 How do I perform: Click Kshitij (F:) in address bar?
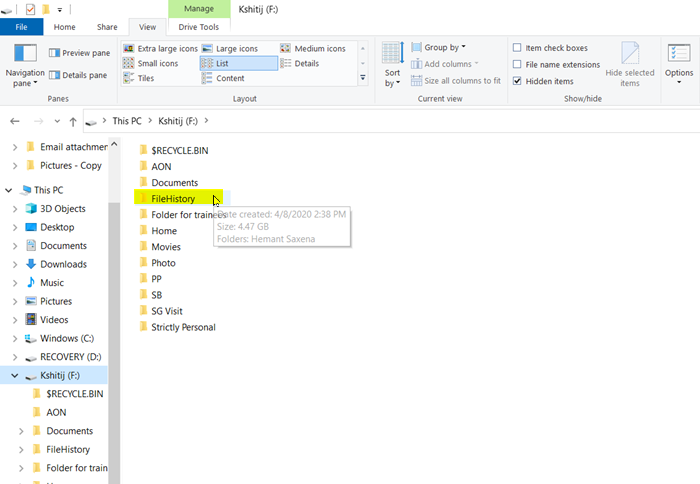178,121
